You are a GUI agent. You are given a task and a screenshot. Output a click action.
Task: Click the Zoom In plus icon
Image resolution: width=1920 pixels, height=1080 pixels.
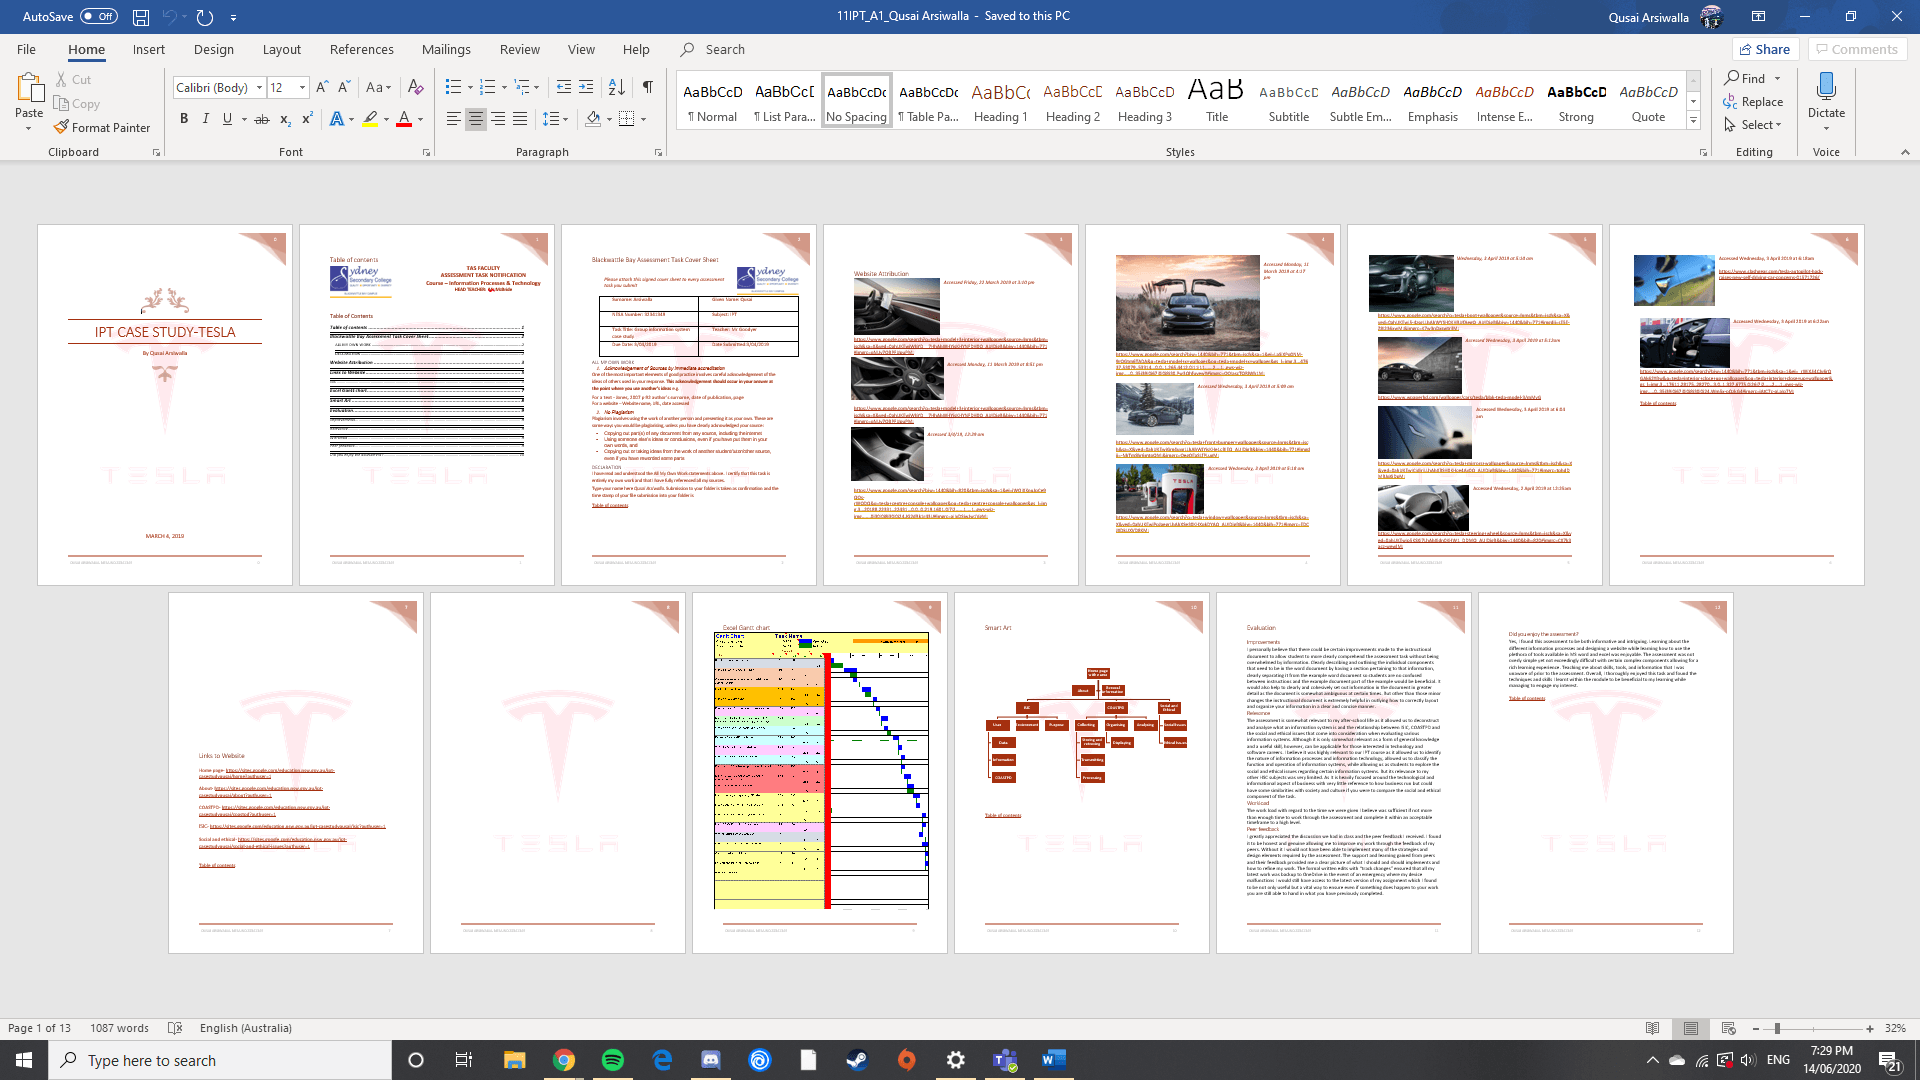[1870, 1028]
